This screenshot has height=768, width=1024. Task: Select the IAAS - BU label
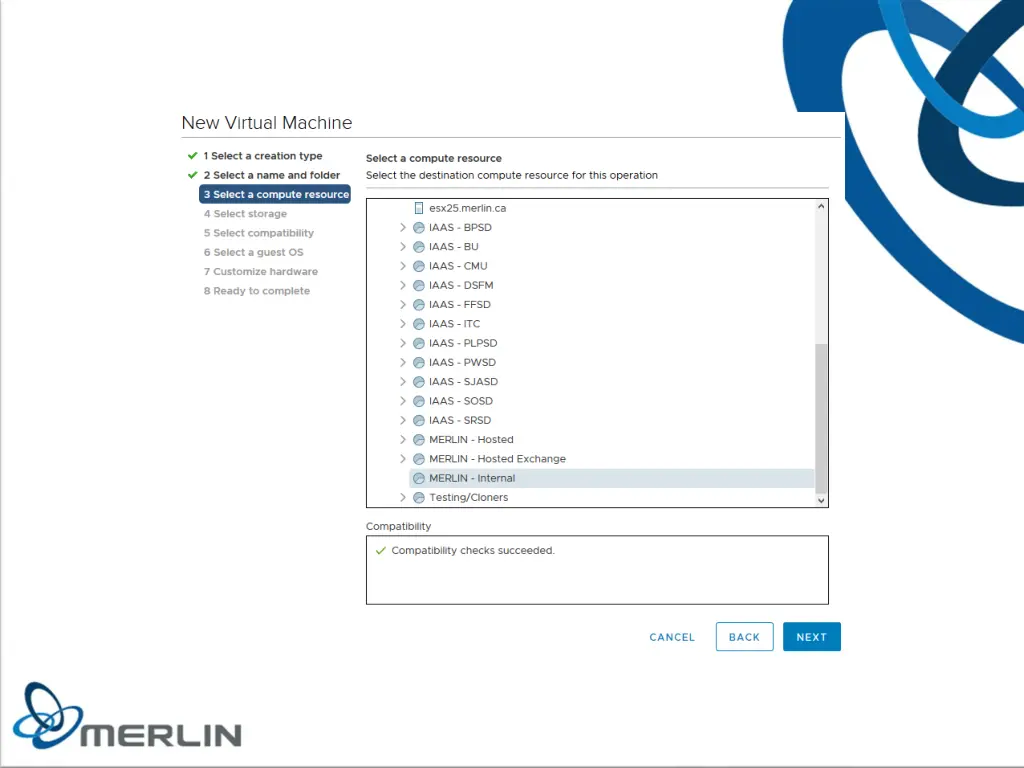coord(454,247)
